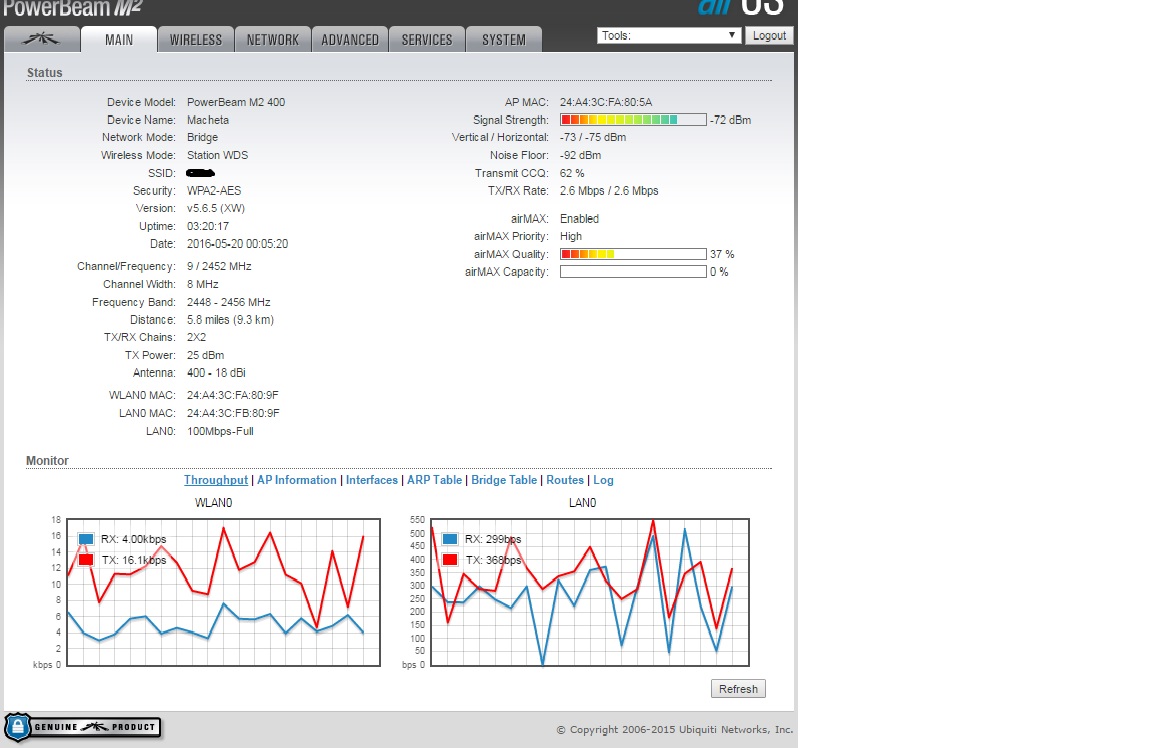Screen dimensions: 1152x748
Task: Open the SERVICES tab
Action: click(x=427, y=40)
